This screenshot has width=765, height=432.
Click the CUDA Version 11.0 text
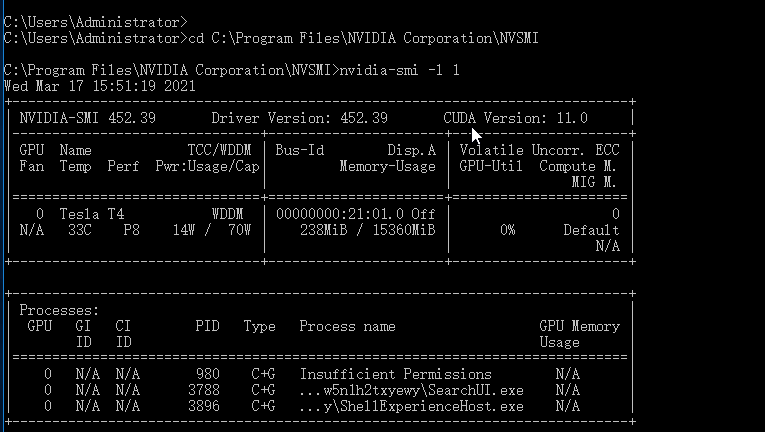[x=516, y=118]
